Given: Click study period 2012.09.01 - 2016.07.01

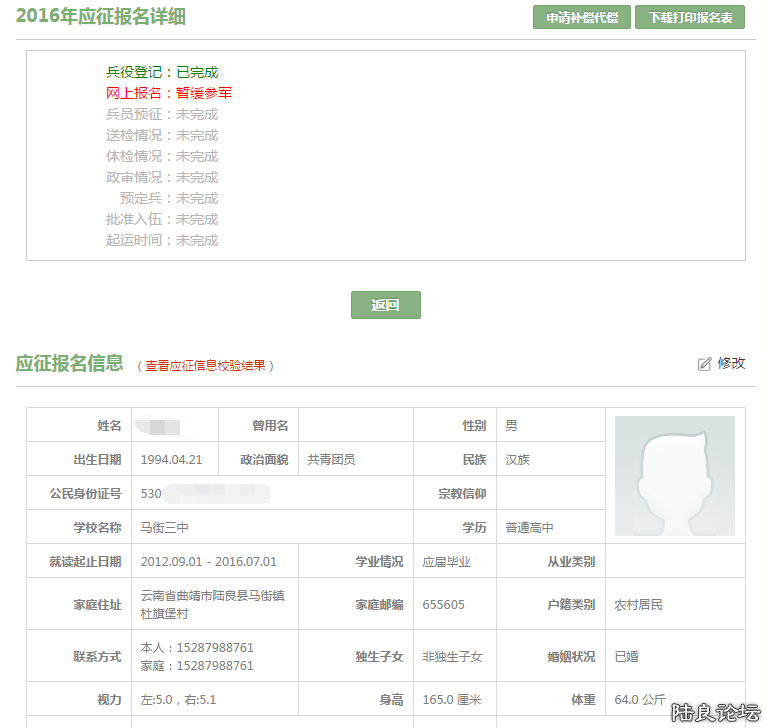Looking at the screenshot, I should (x=208, y=561).
